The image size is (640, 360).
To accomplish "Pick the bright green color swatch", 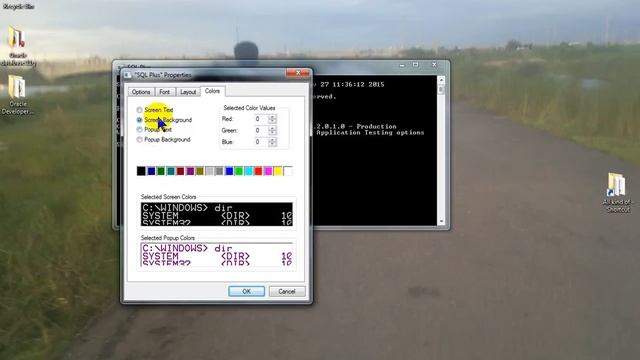I will (x=239, y=171).
